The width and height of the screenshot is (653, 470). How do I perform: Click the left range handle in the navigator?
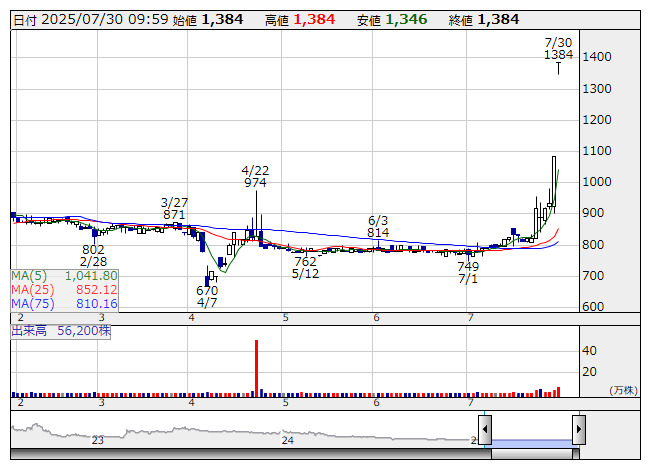point(484,430)
